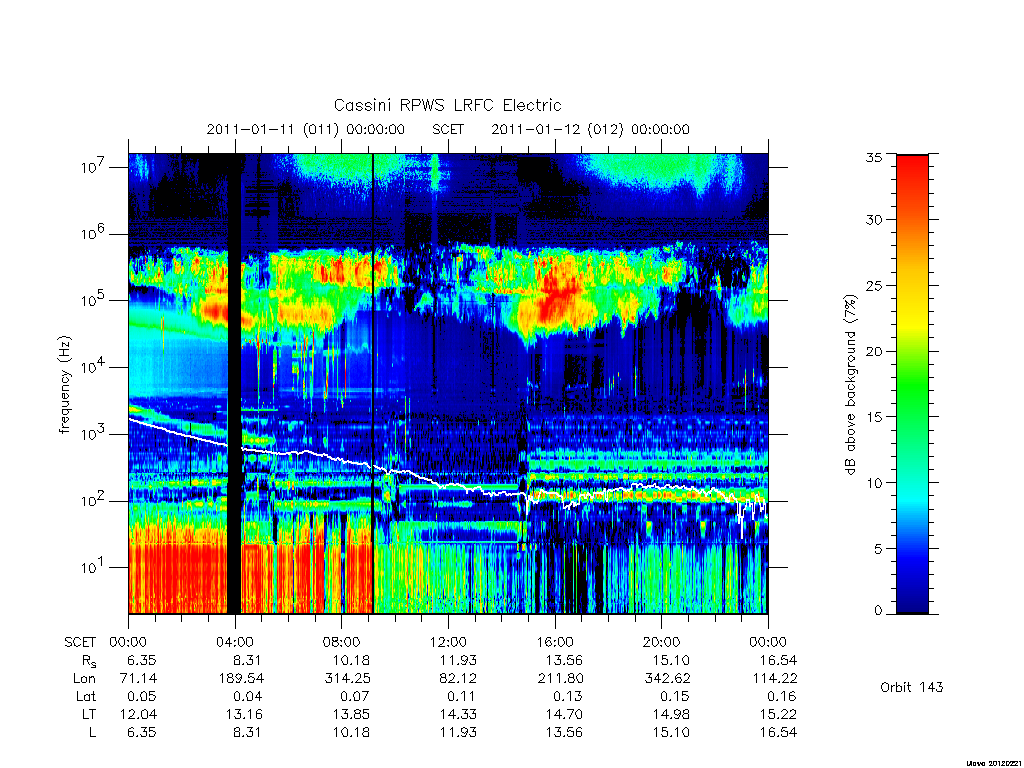Click the plot title 'Cassini RPWS LRFC Electric'
1024x768 pixels.
tap(447, 105)
